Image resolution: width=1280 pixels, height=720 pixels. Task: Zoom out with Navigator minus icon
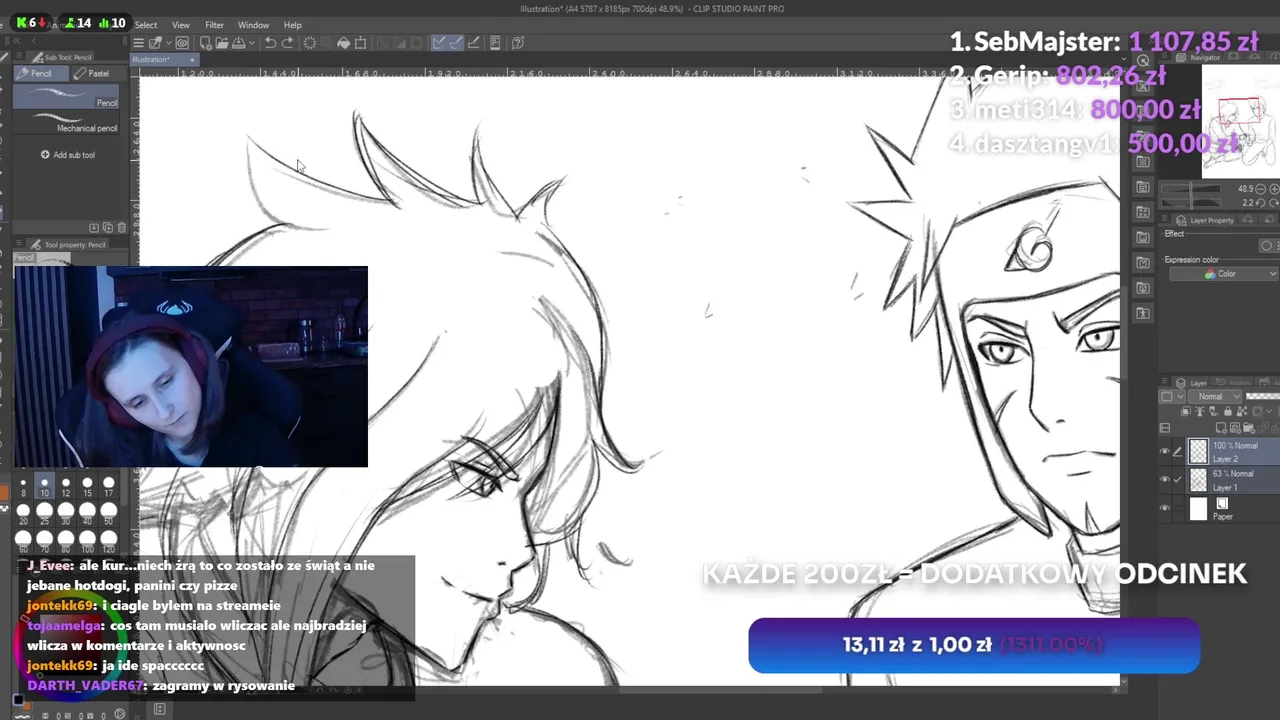(x=1260, y=189)
